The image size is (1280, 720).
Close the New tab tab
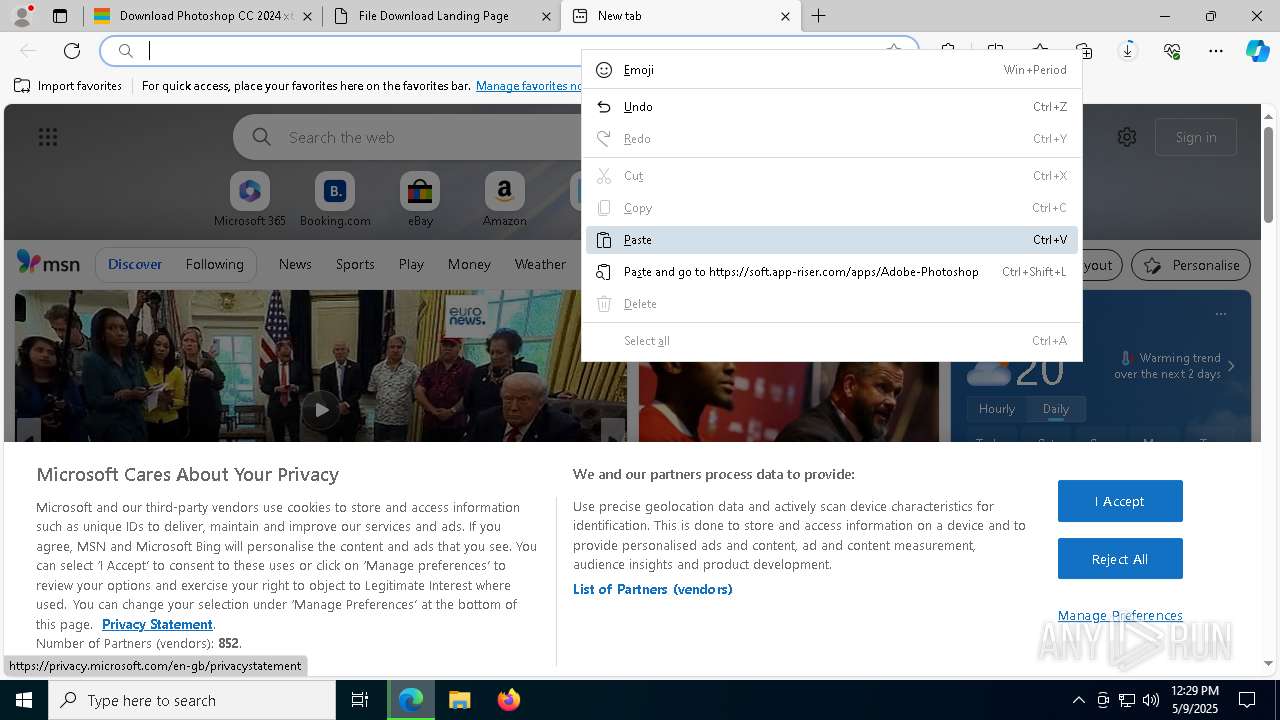click(785, 16)
